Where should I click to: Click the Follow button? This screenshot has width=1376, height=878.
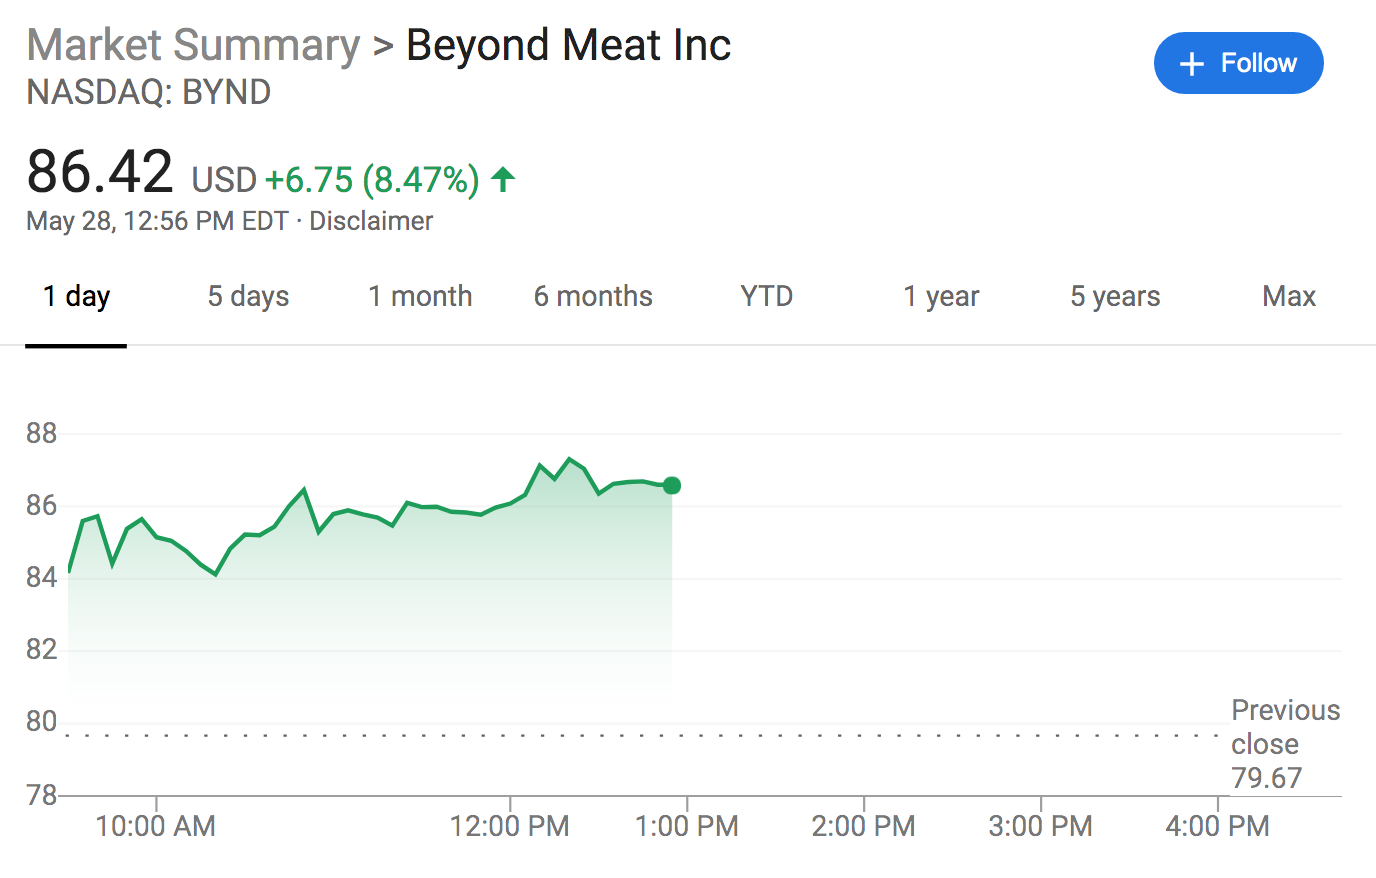coord(1238,63)
